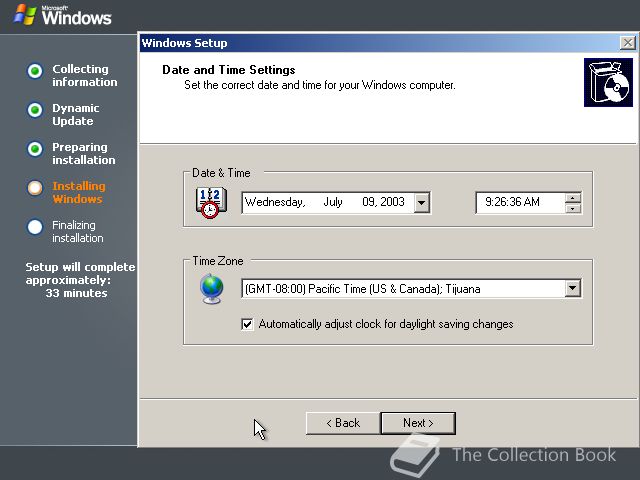Toggle automatic daylight saving adjustment checkbox
Image resolution: width=640 pixels, height=480 pixels.
[247, 324]
